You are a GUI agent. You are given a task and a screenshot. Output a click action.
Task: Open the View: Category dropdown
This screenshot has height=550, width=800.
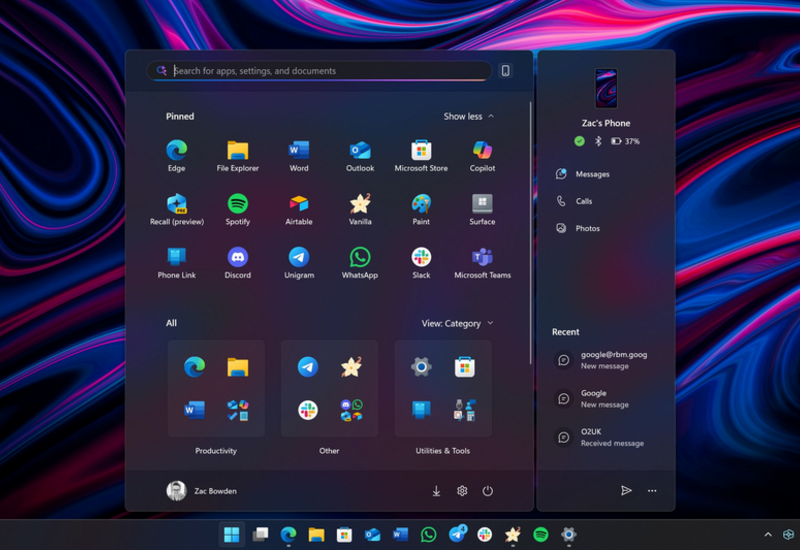pyautogui.click(x=457, y=323)
